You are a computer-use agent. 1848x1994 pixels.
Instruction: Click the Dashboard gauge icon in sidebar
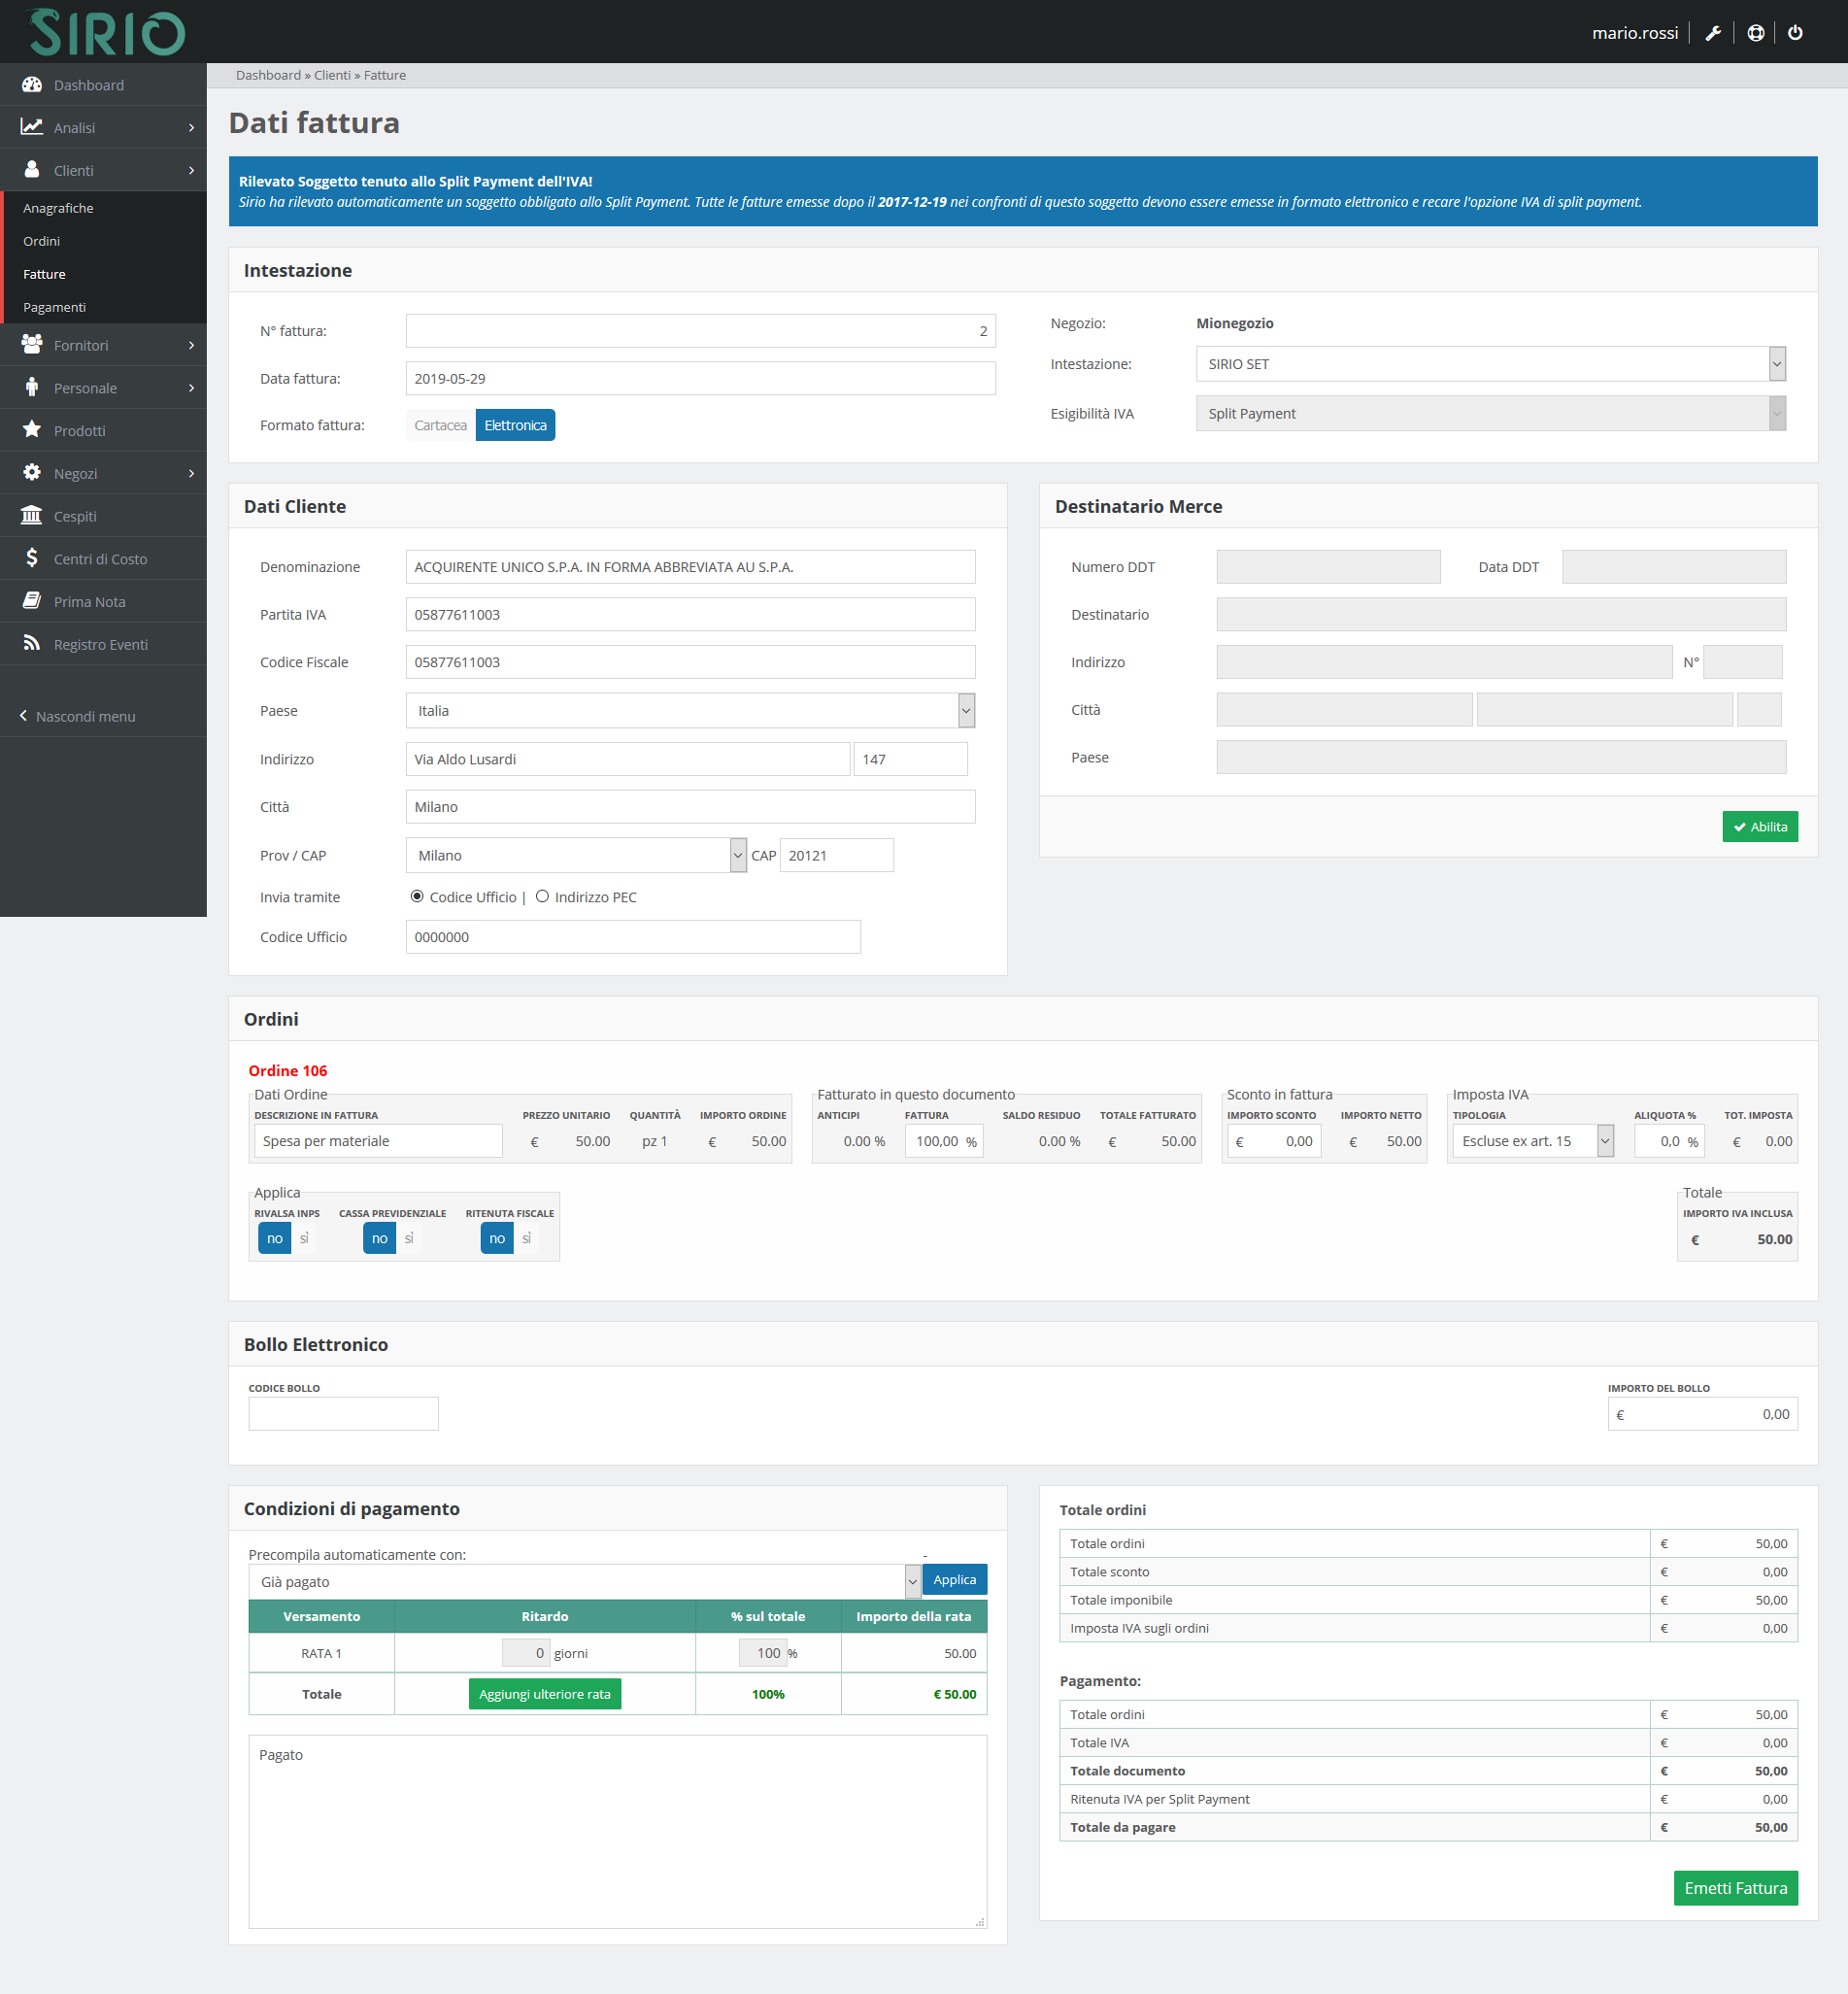pyautogui.click(x=32, y=85)
